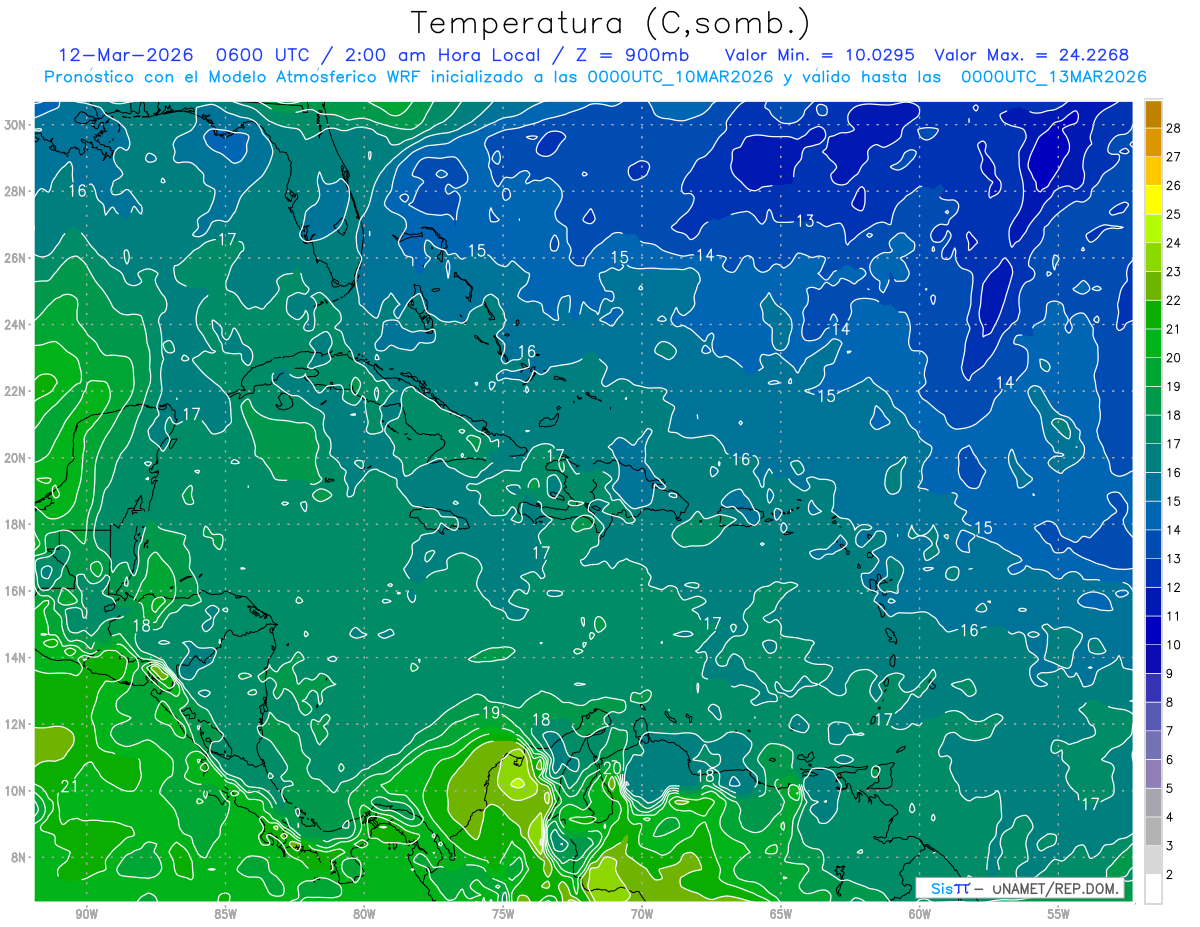Click the '12N' latitude axis label
This screenshot has height=927, width=1200.
[14, 724]
